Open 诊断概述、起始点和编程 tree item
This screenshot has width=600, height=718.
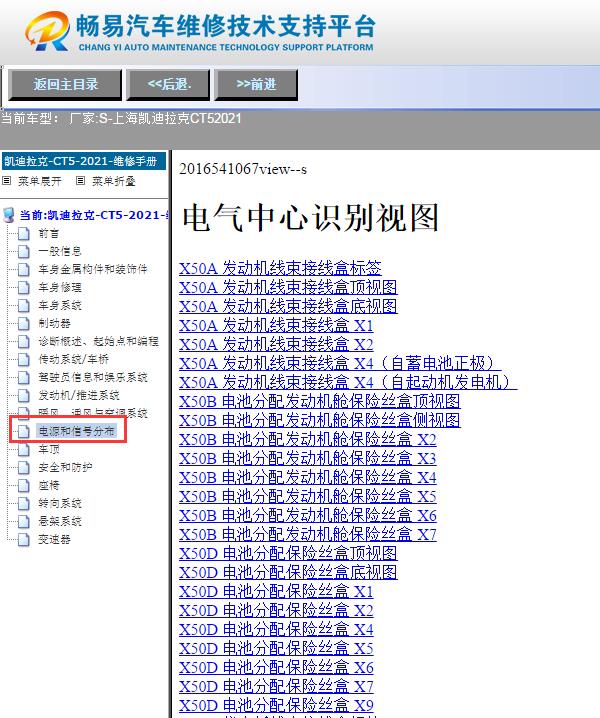pyautogui.click(x=98, y=341)
